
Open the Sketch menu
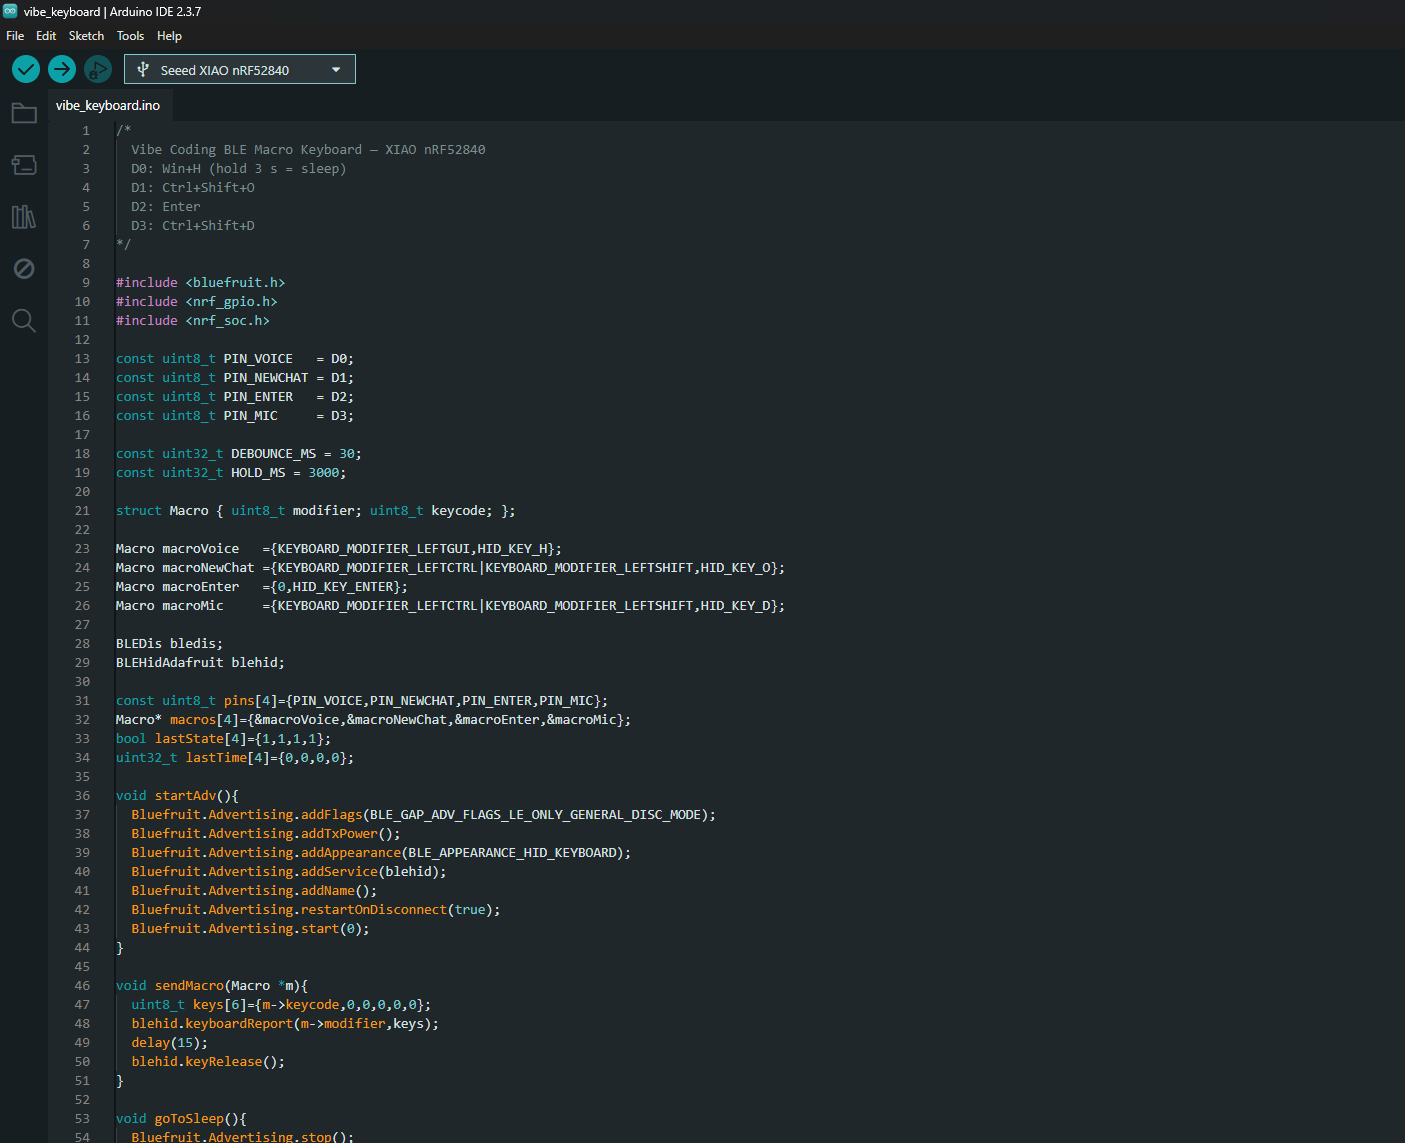click(86, 36)
